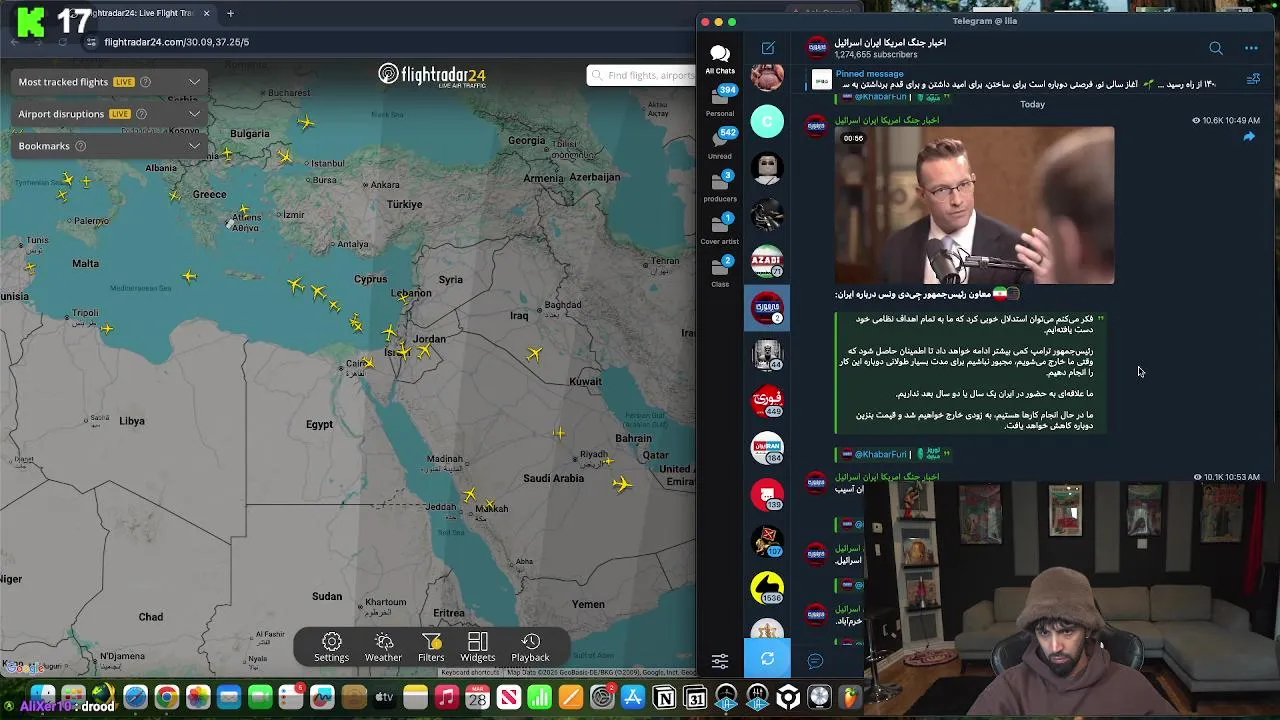Select the Cover artist chat folder
The image size is (1280, 720).
720,230
